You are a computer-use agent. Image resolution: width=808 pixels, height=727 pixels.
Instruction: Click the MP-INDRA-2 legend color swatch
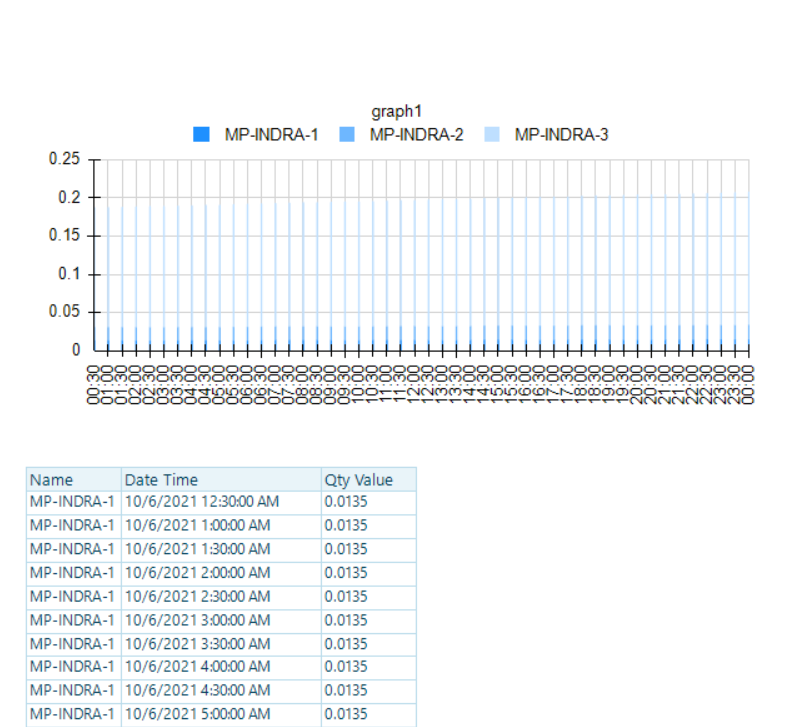tap(347, 134)
